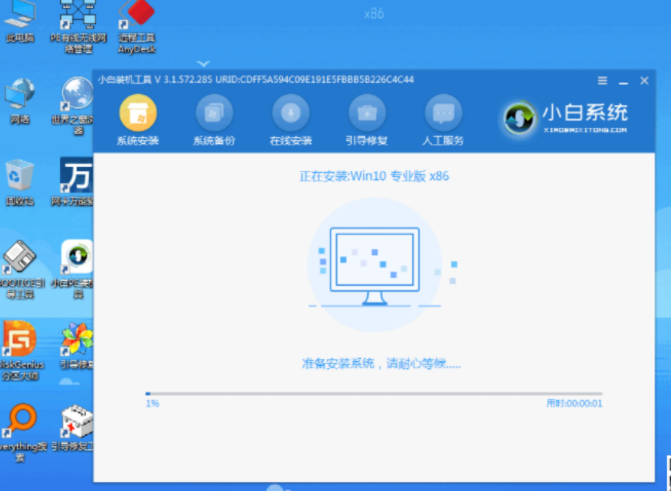671x491 pixels.
Task: Click the 用时:00:00:01 elapsed time text
Action: click(574, 403)
